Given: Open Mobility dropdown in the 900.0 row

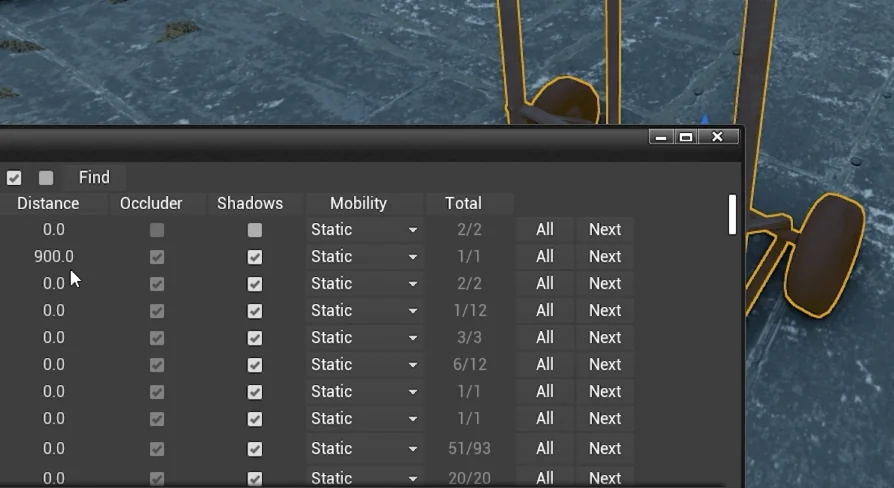Looking at the screenshot, I should click(364, 257).
